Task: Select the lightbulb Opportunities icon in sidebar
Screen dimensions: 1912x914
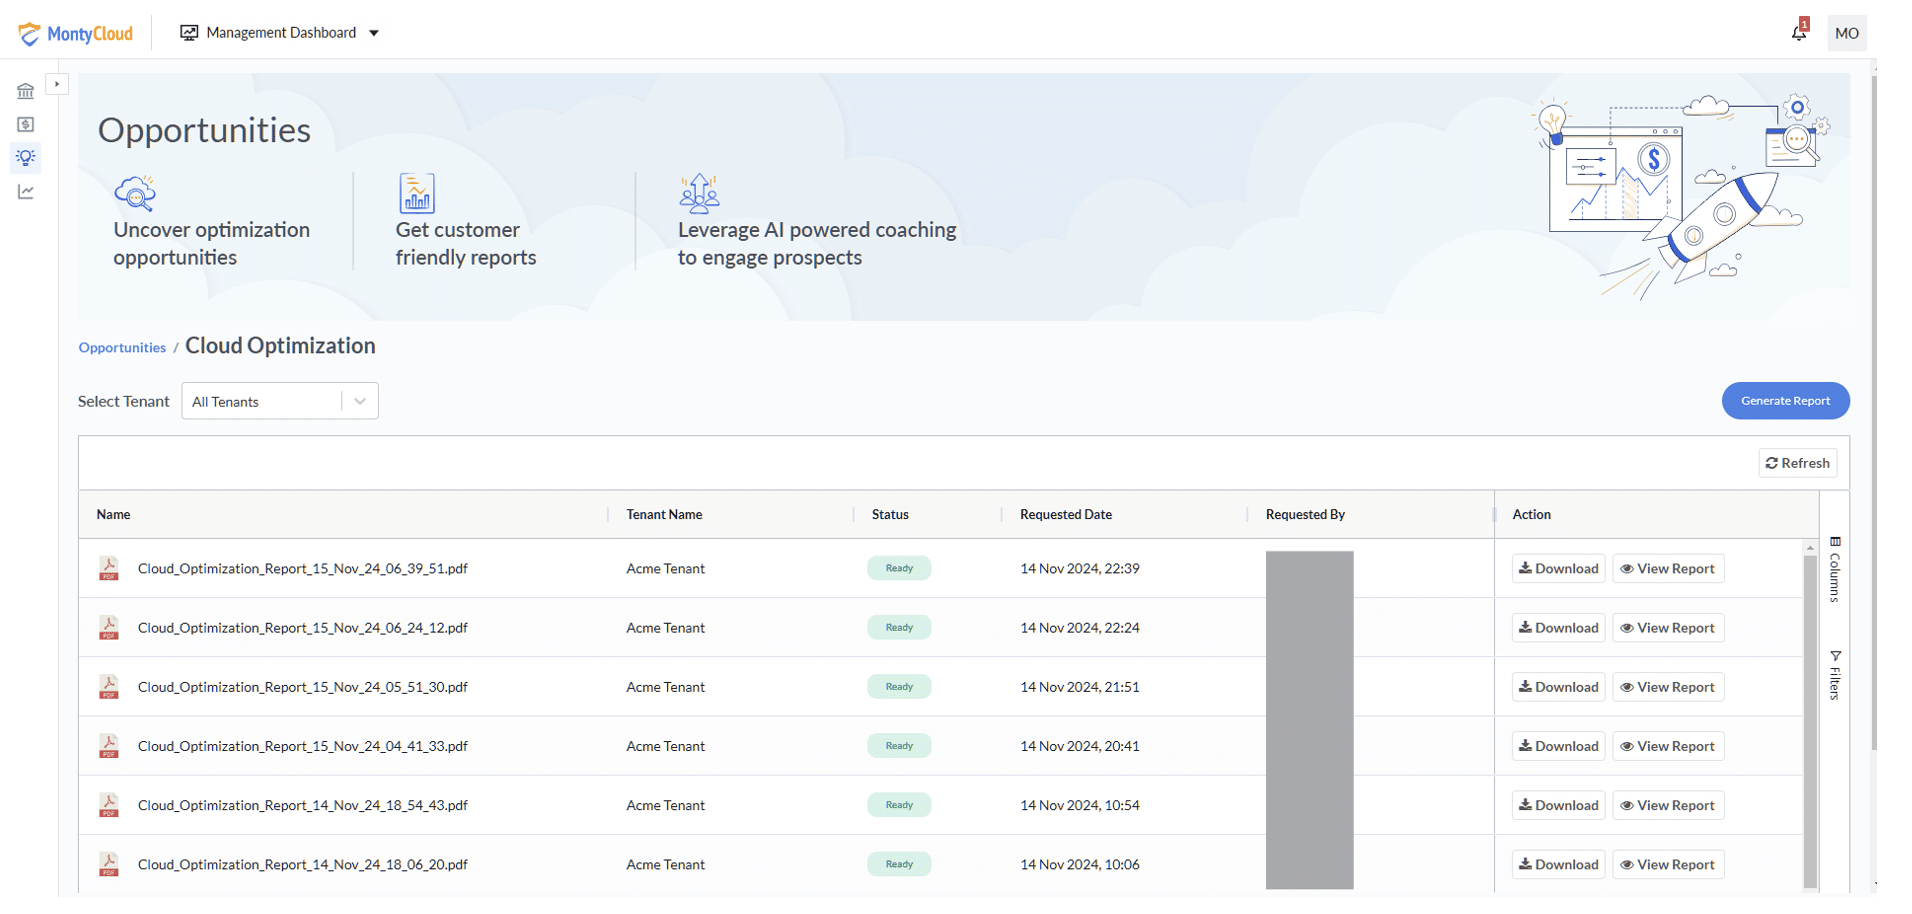Action: coord(26,157)
